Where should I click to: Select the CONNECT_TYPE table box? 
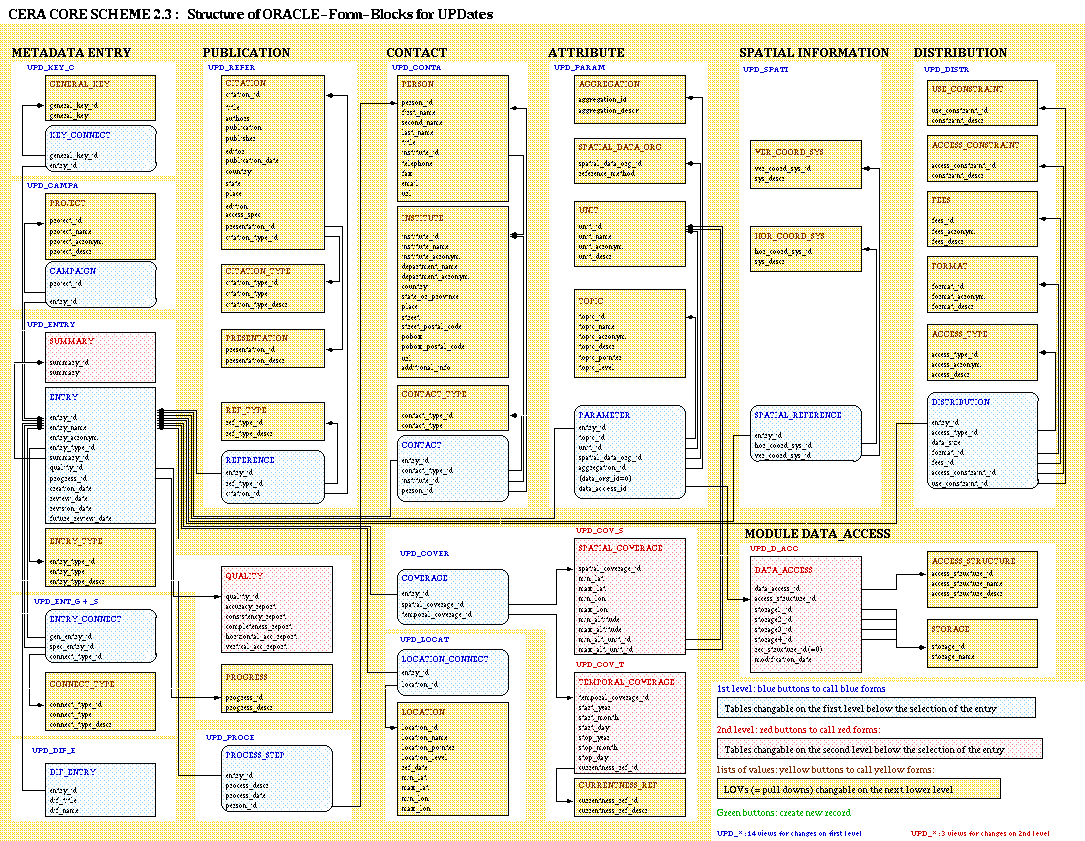(100, 702)
